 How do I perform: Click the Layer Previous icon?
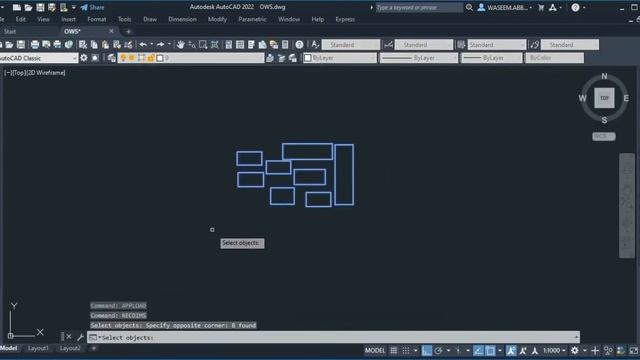point(281,58)
